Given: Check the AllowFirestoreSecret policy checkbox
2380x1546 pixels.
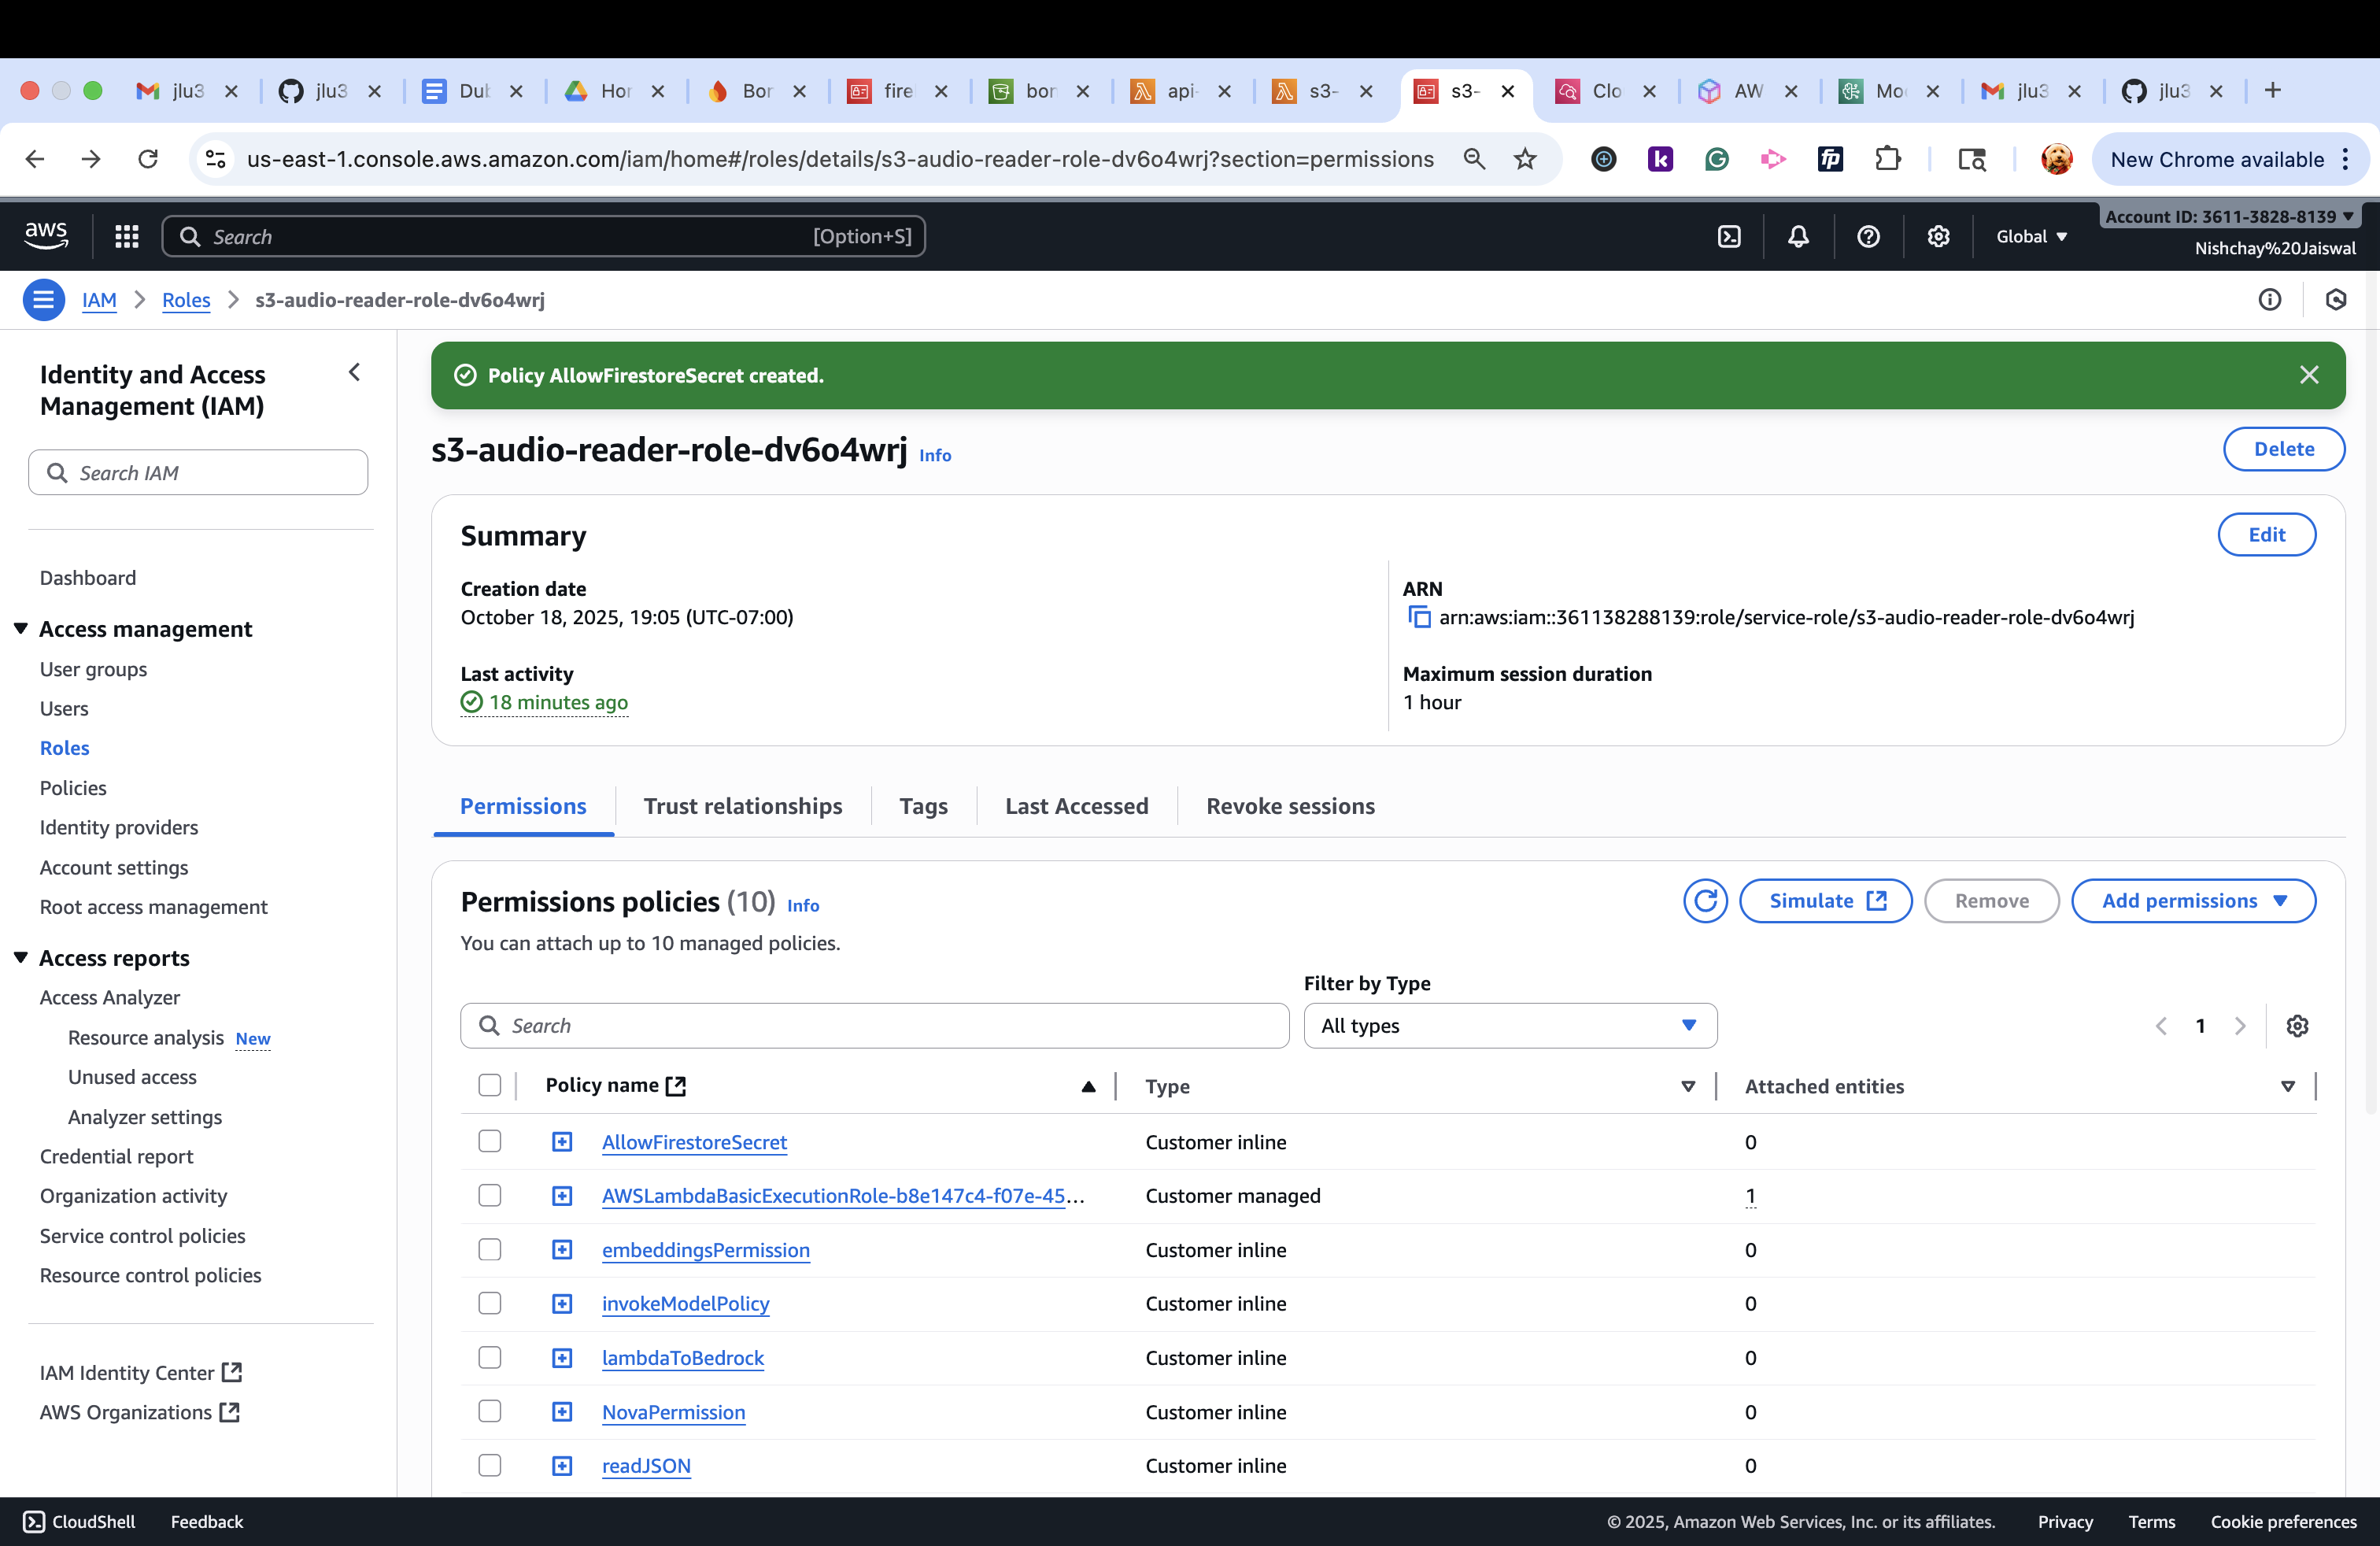Looking at the screenshot, I should click(490, 1142).
